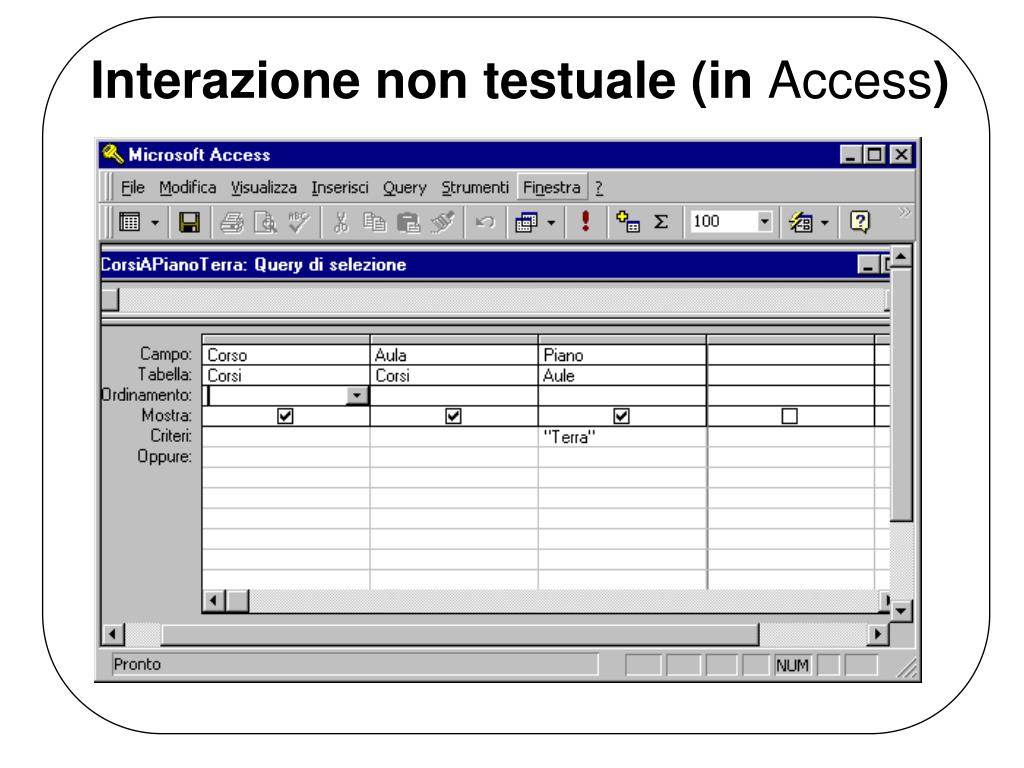The image size is (1024, 768).
Task: Minimize the Microsoft Access window
Action: 851,155
